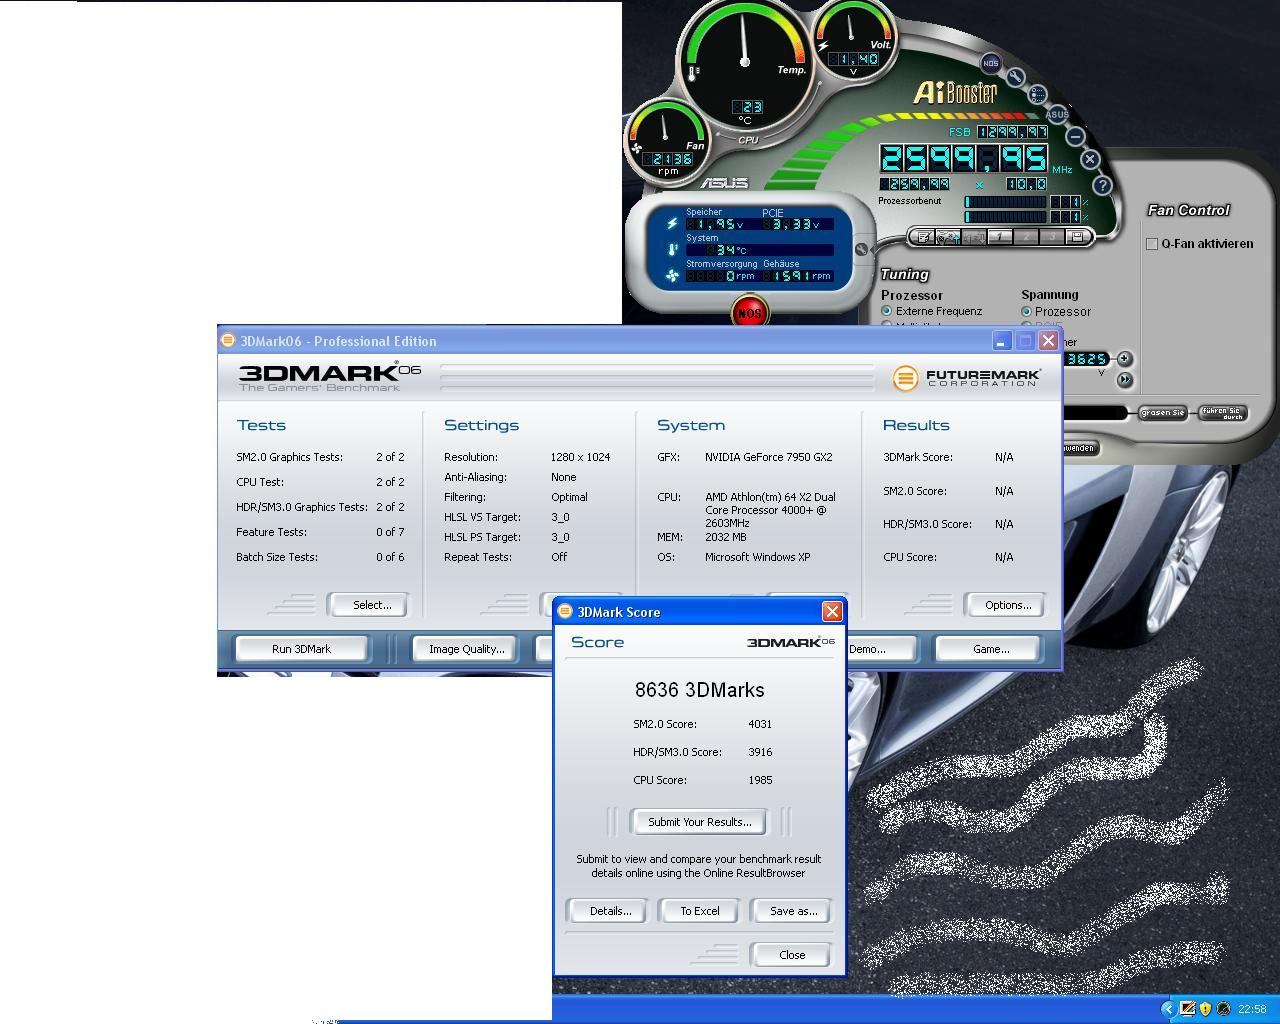Viewport: 1280px width, 1024px height.
Task: Click Run 3DMark button
Action: (301, 649)
